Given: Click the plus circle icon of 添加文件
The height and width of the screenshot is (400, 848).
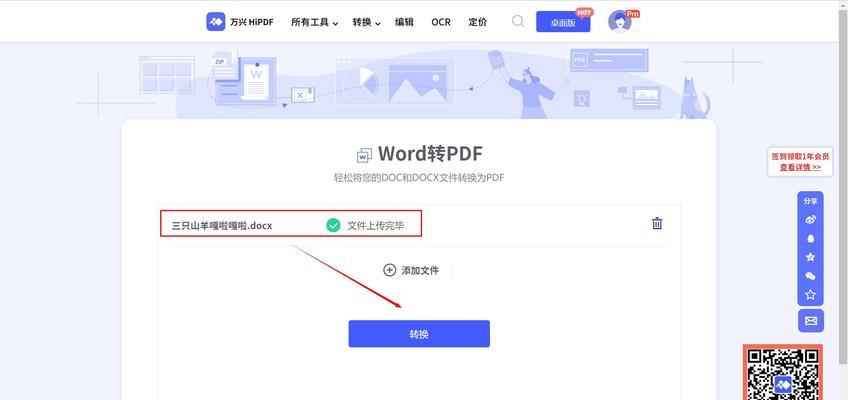Looking at the screenshot, I should [389, 270].
